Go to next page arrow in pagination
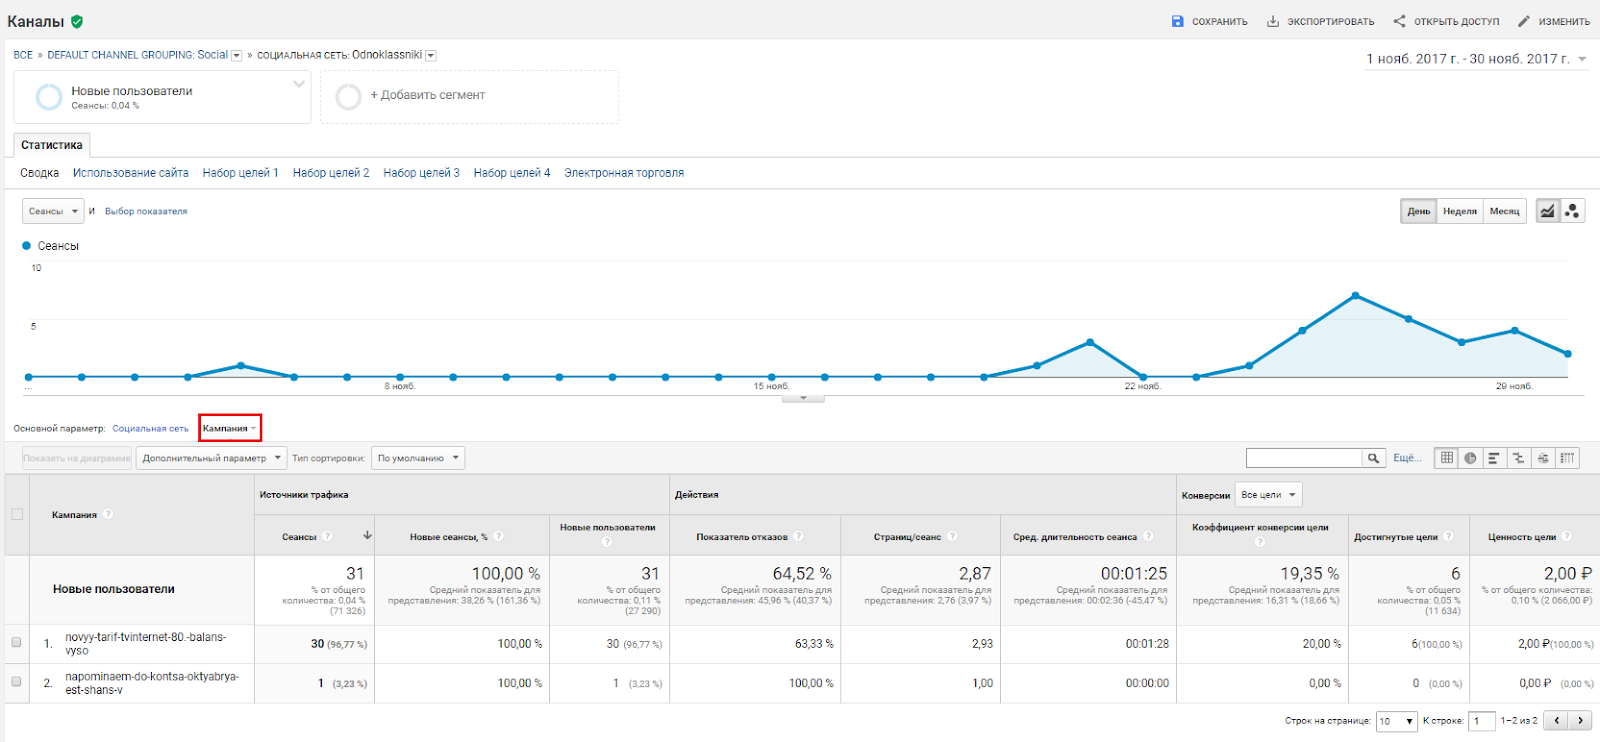The width and height of the screenshot is (1600, 742). 1580,720
